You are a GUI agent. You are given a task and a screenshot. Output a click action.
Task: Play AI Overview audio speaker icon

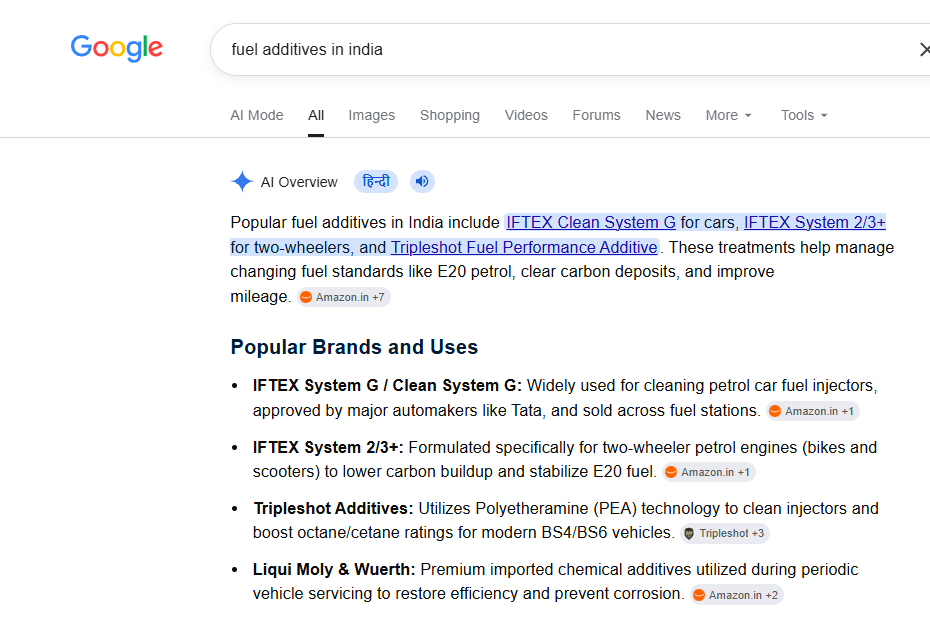point(422,182)
